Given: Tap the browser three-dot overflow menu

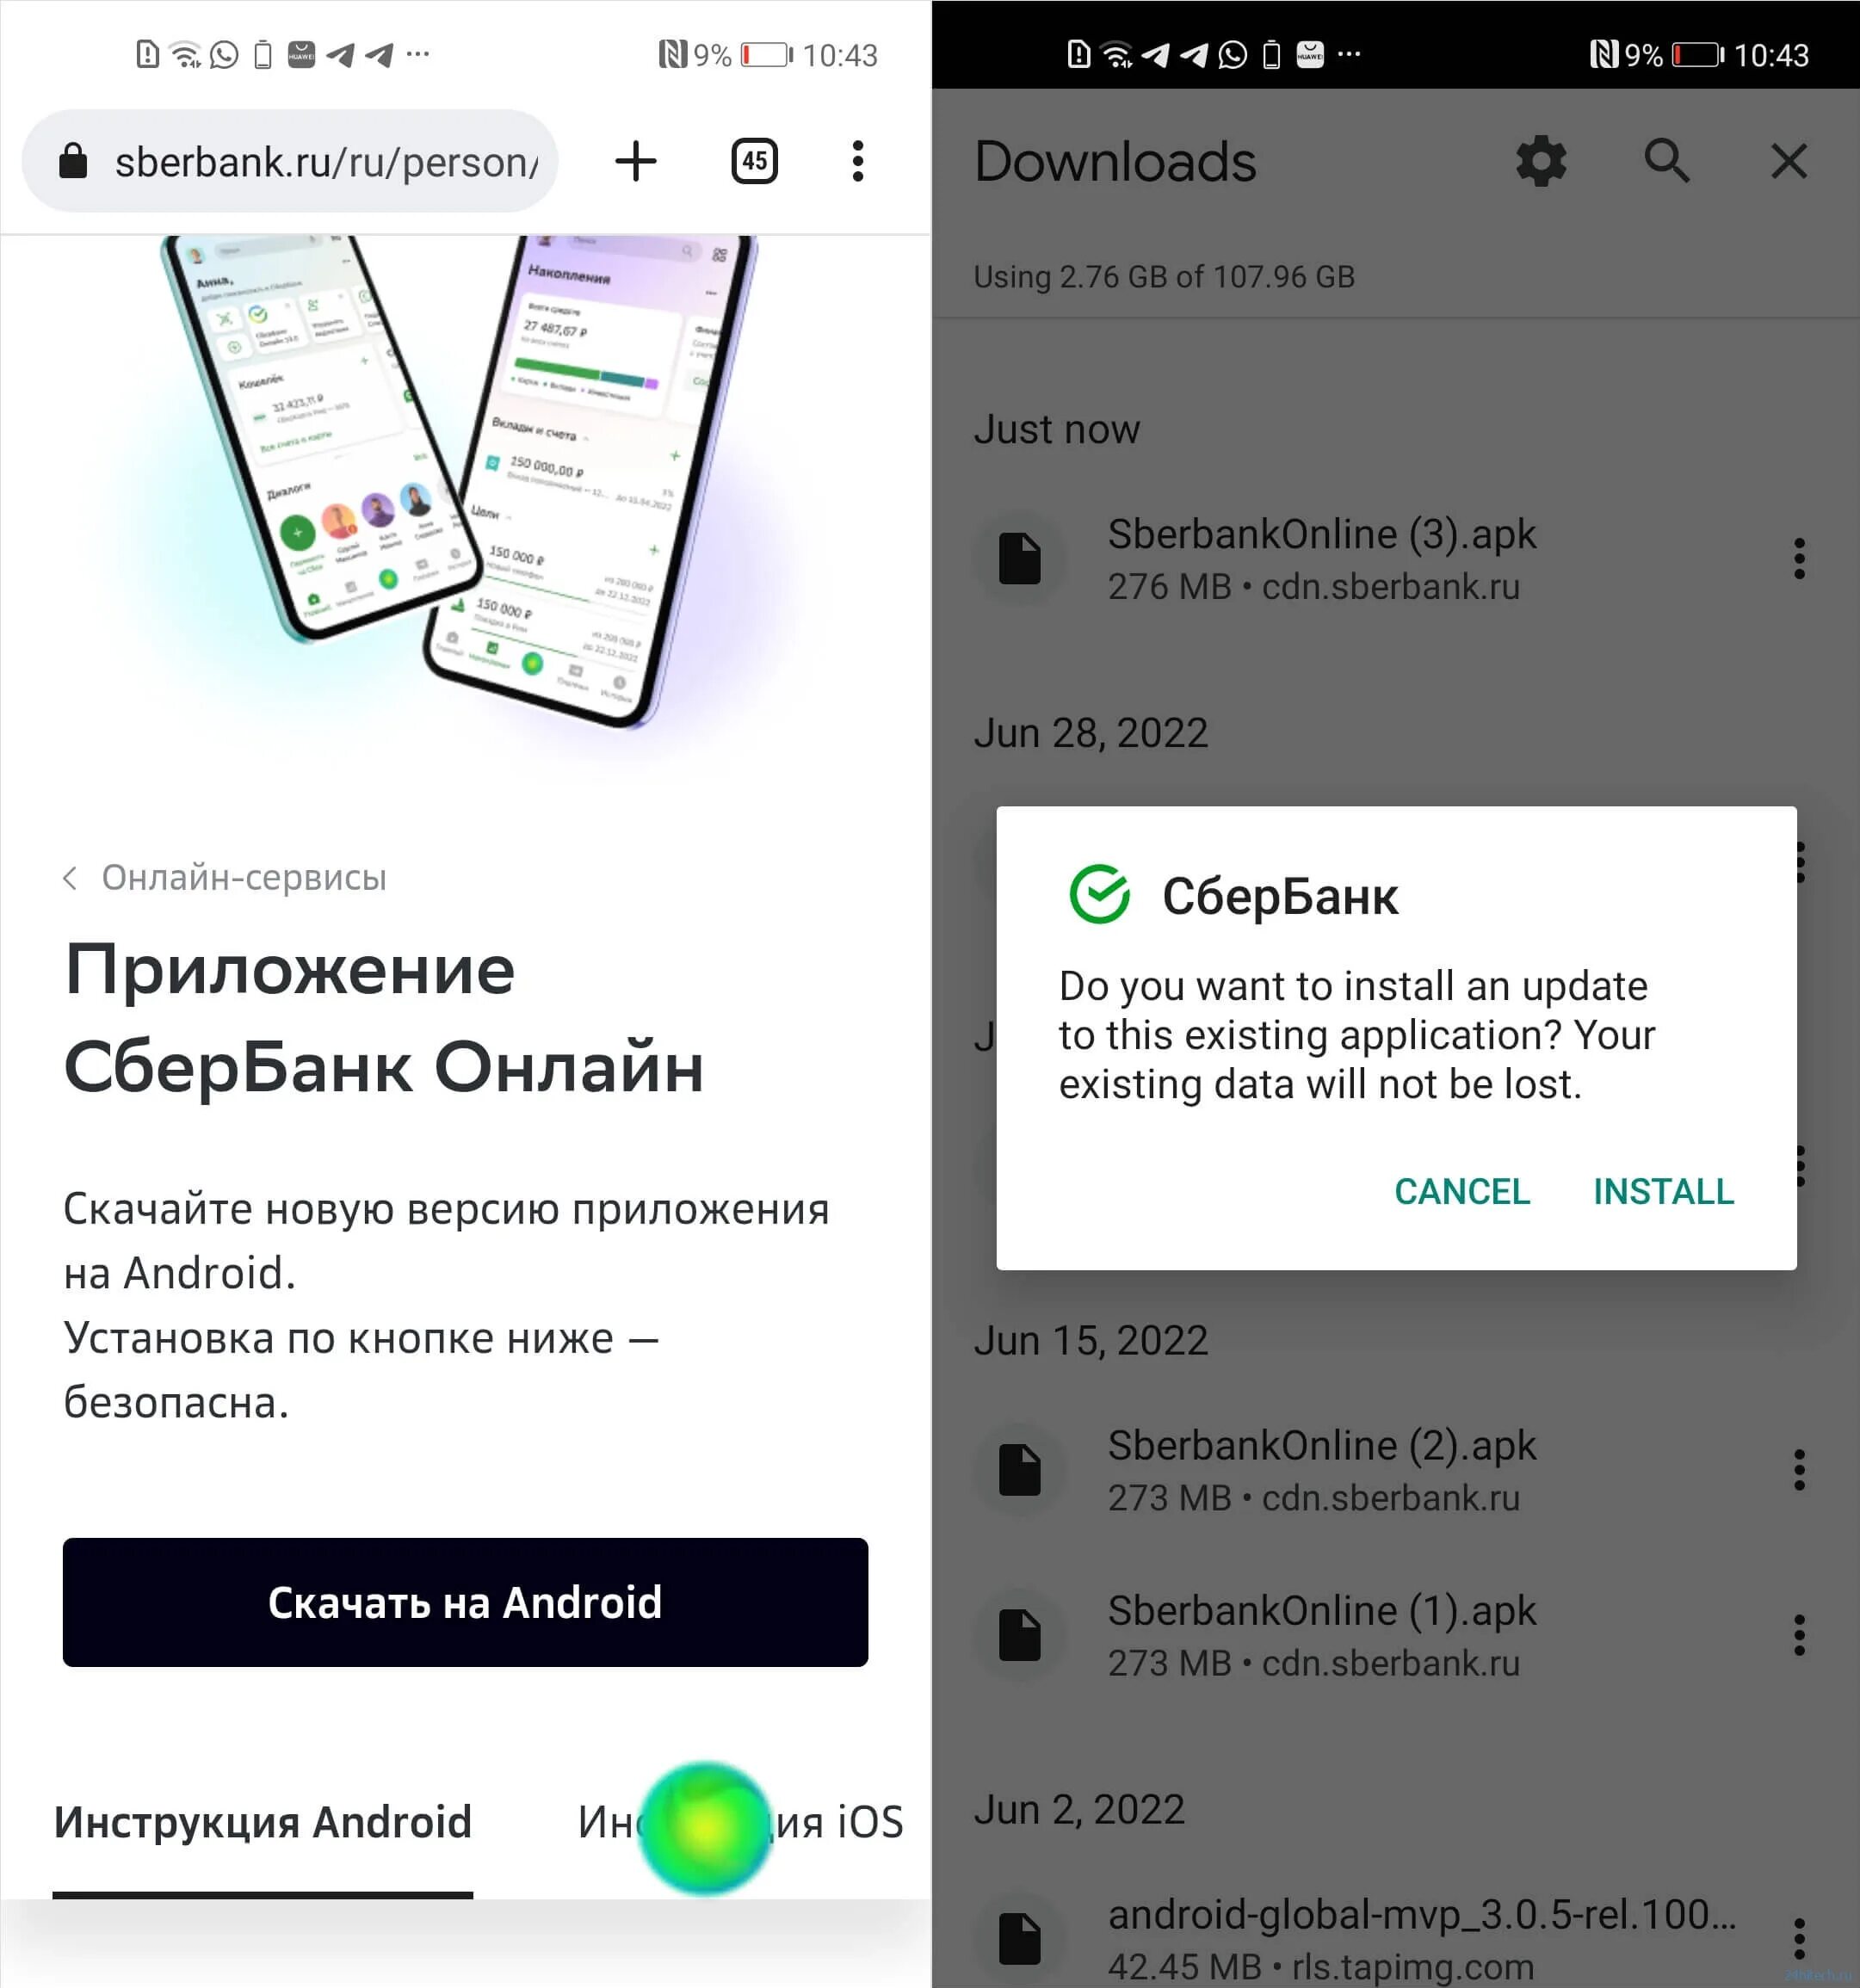Looking at the screenshot, I should pyautogui.click(x=862, y=159).
